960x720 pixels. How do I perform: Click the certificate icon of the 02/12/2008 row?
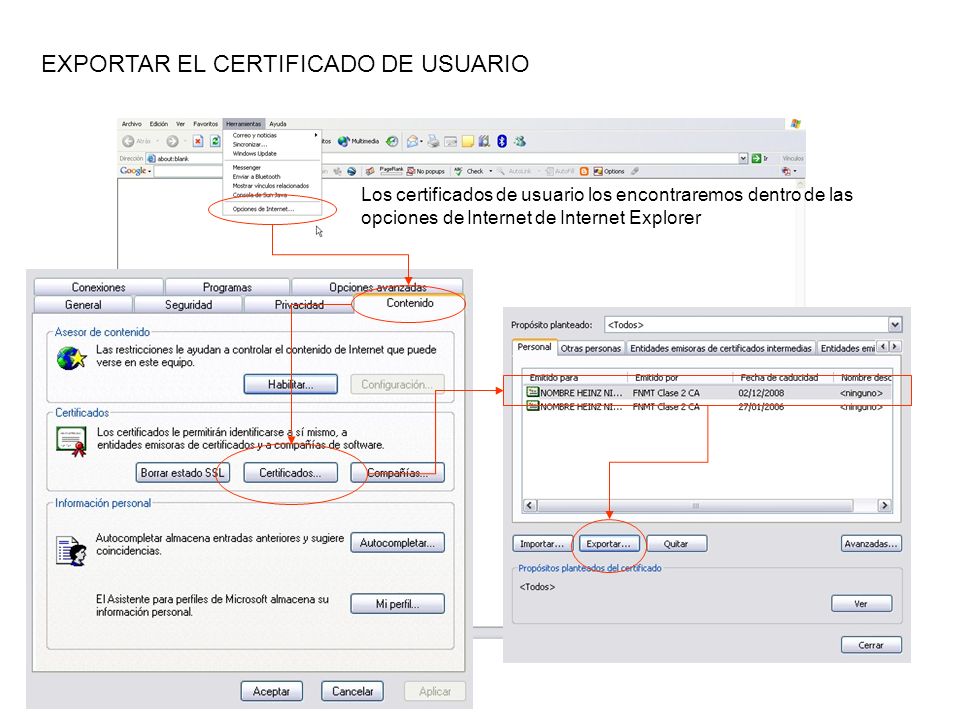point(533,392)
